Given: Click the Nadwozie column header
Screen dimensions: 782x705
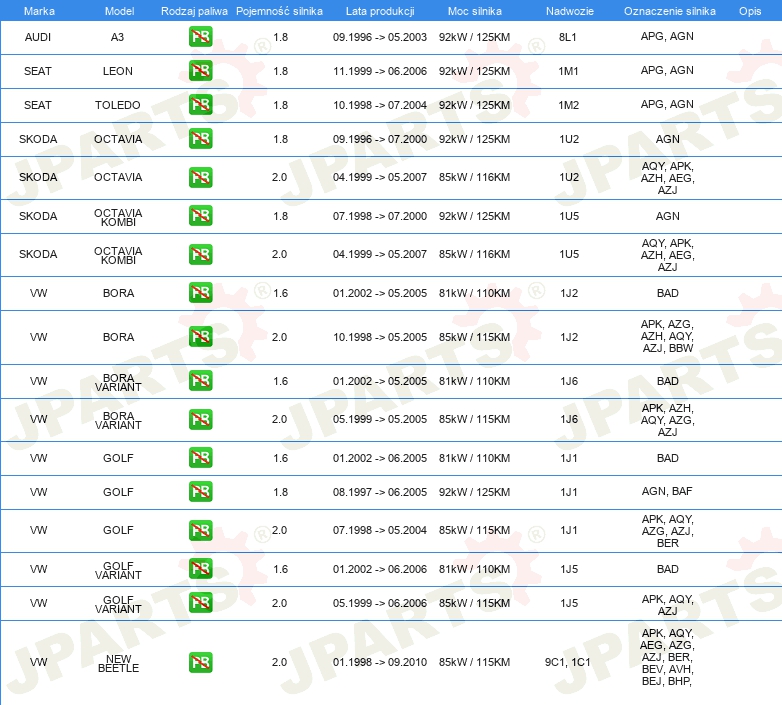Looking at the screenshot, I should point(570,11).
